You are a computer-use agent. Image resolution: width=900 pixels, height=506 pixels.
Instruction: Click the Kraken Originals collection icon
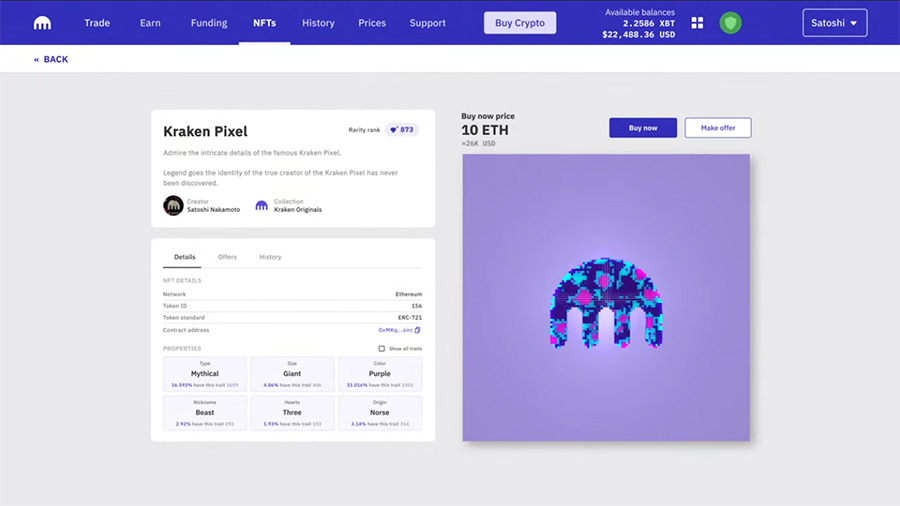[261, 205]
